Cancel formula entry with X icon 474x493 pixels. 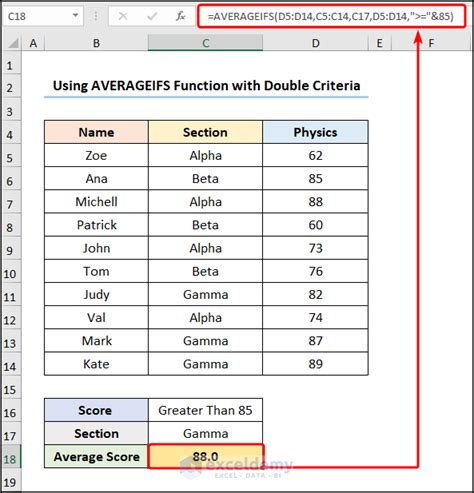click(x=123, y=16)
